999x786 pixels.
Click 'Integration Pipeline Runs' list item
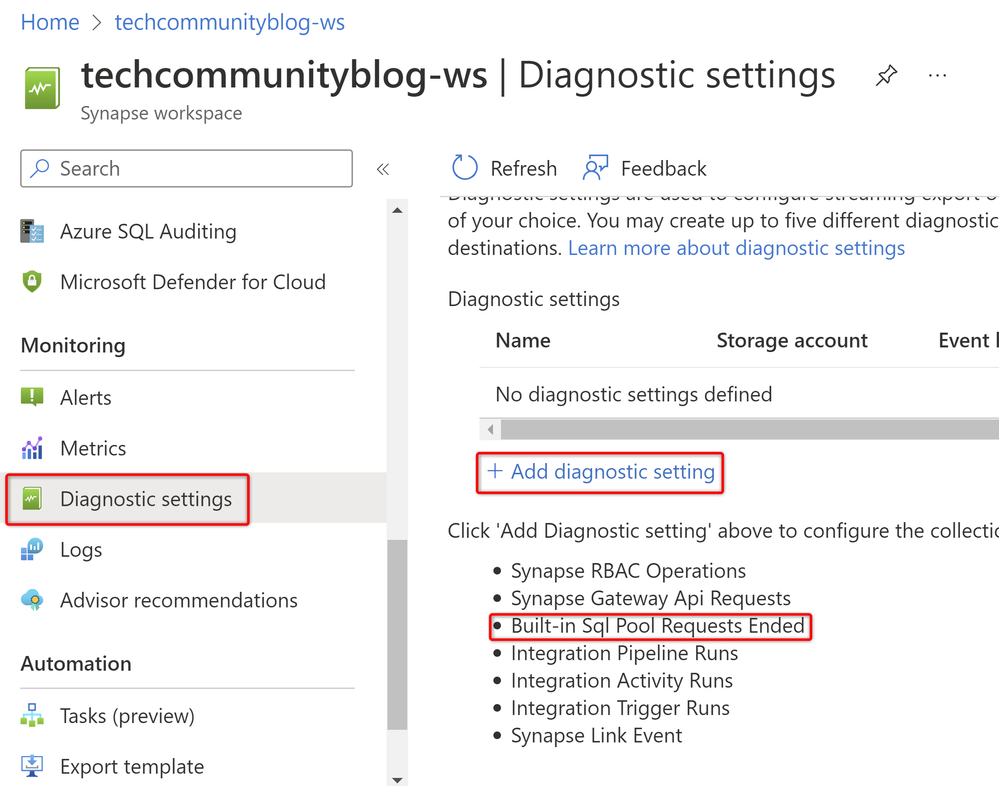[x=624, y=653]
